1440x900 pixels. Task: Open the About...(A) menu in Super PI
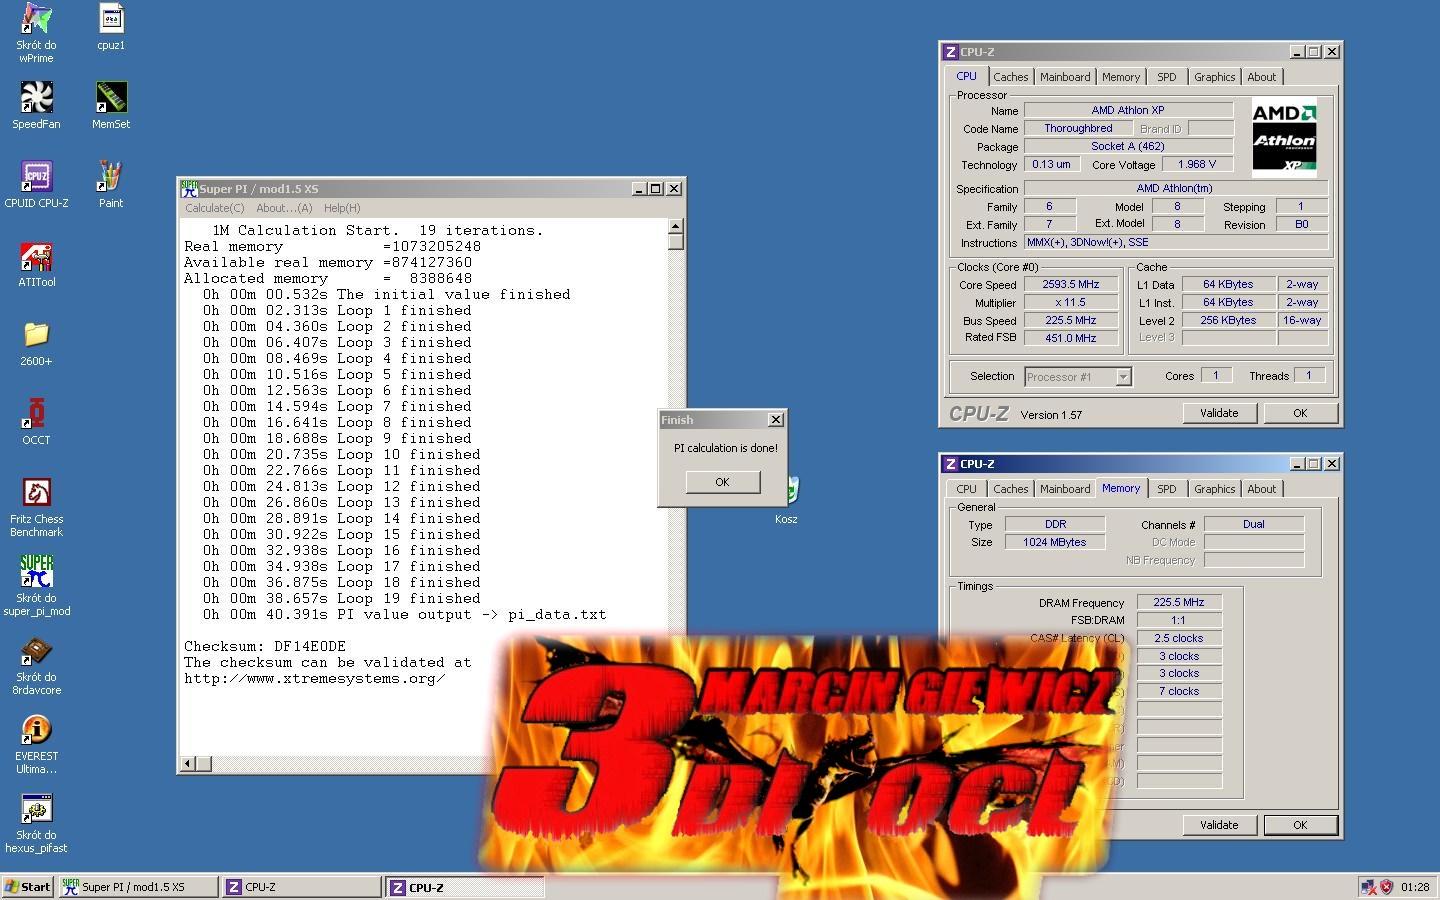click(284, 208)
